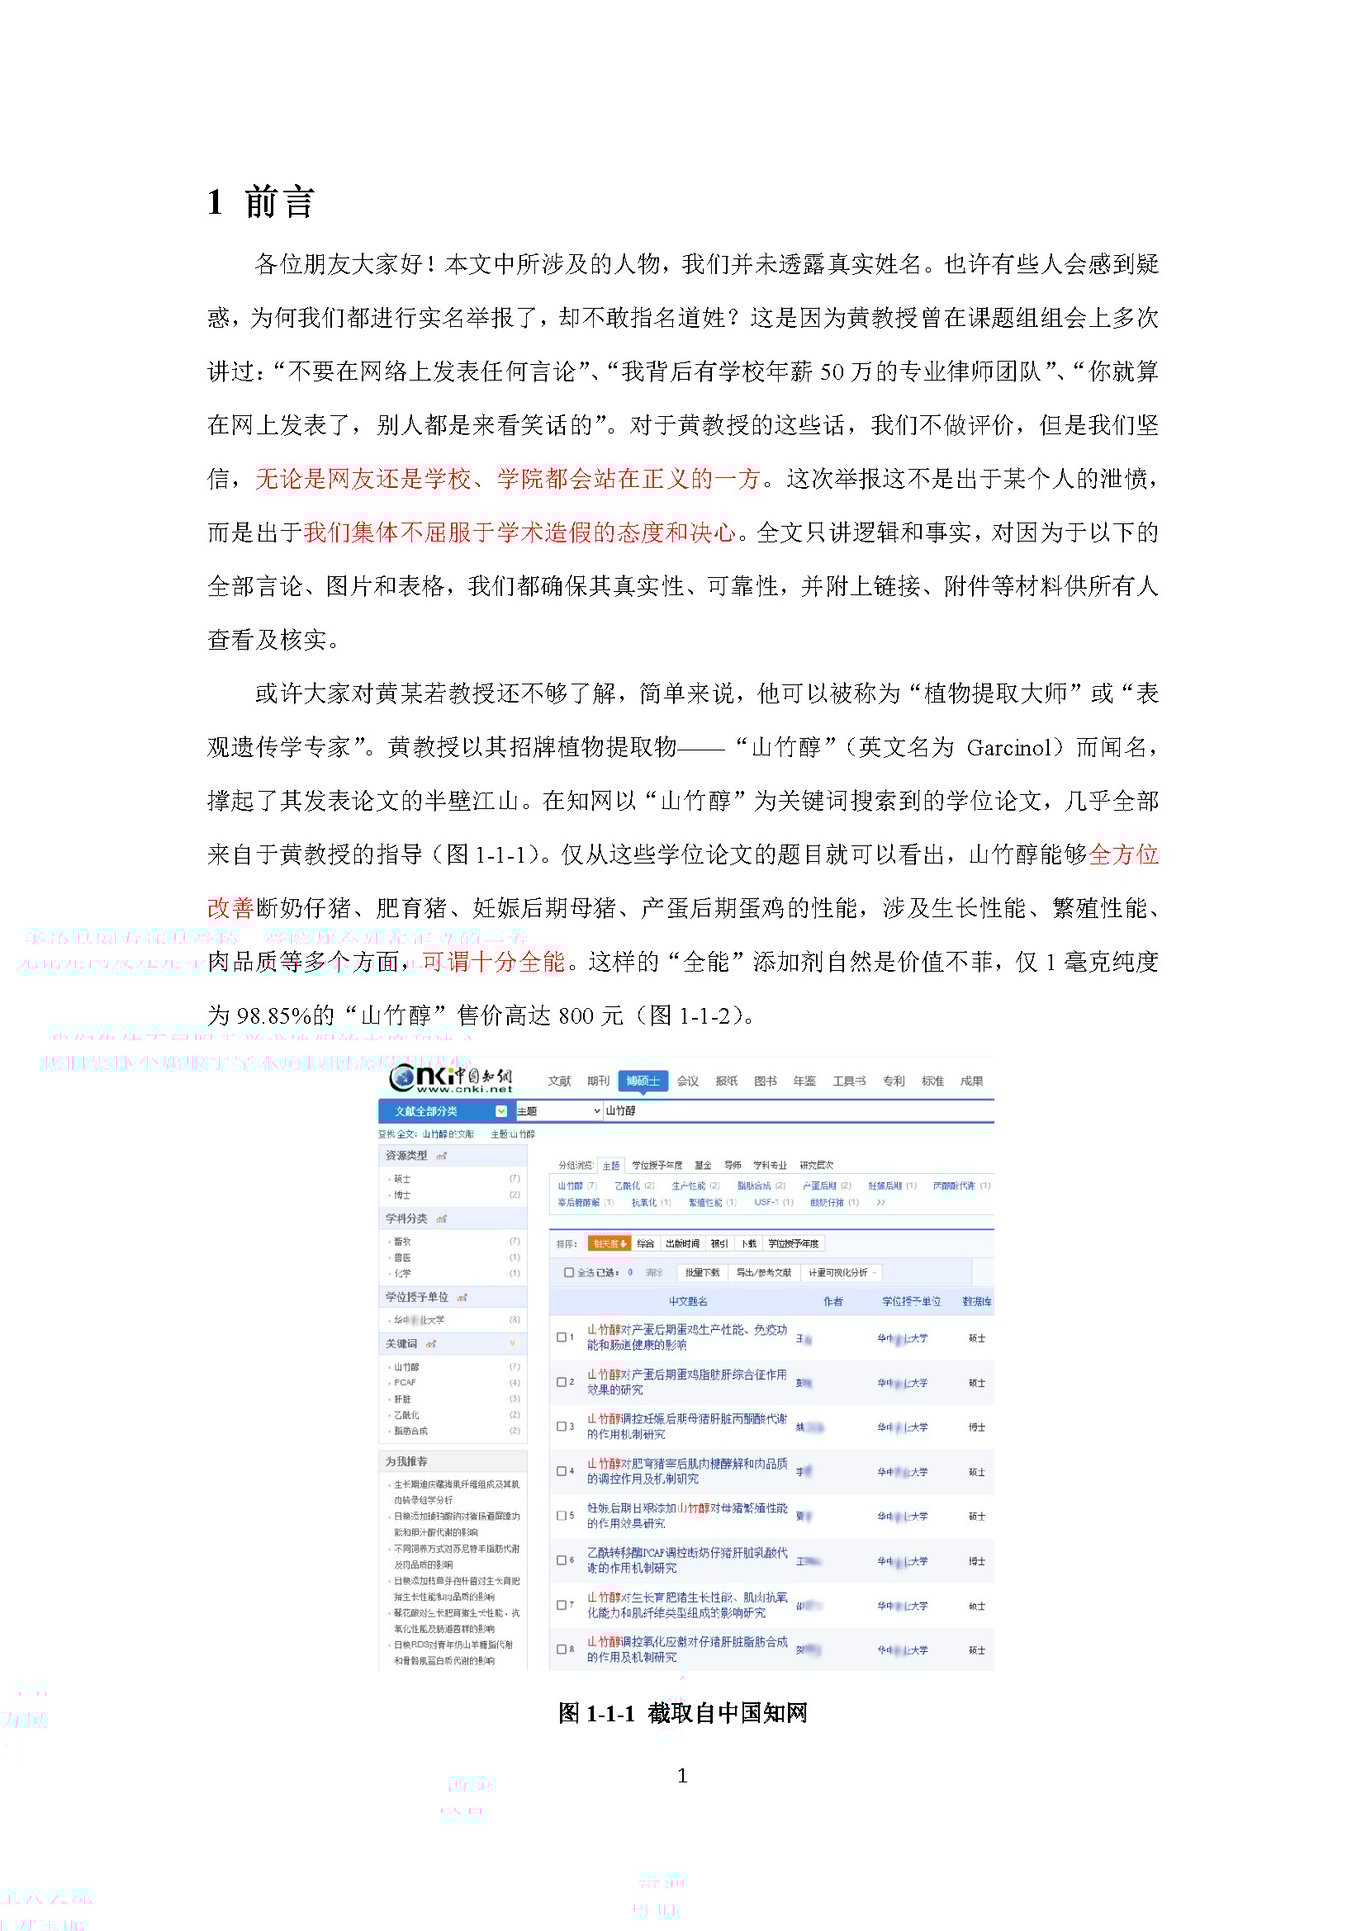
Task: Collapse the 关键词 section chevron
Action: click(513, 1344)
